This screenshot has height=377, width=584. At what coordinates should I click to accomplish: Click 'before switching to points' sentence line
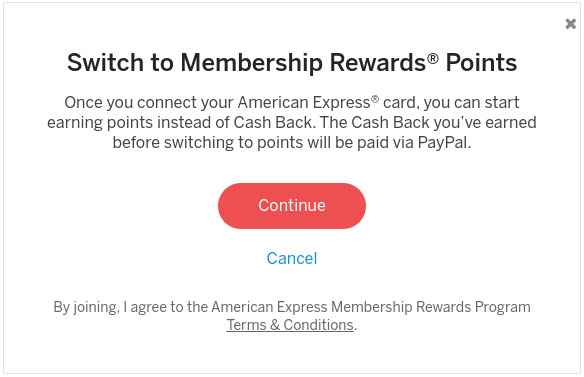207,143
